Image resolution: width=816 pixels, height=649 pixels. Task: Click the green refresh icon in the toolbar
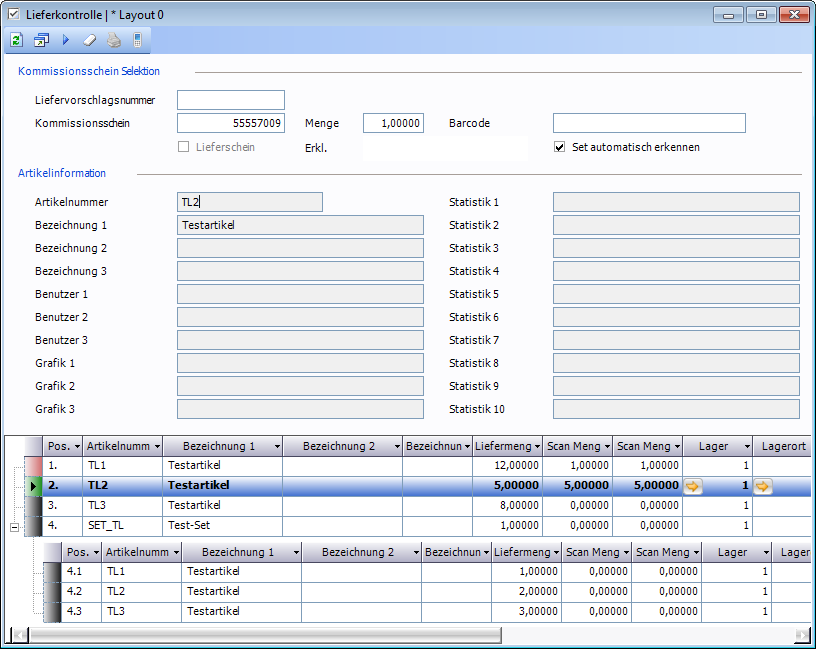click(x=17, y=41)
